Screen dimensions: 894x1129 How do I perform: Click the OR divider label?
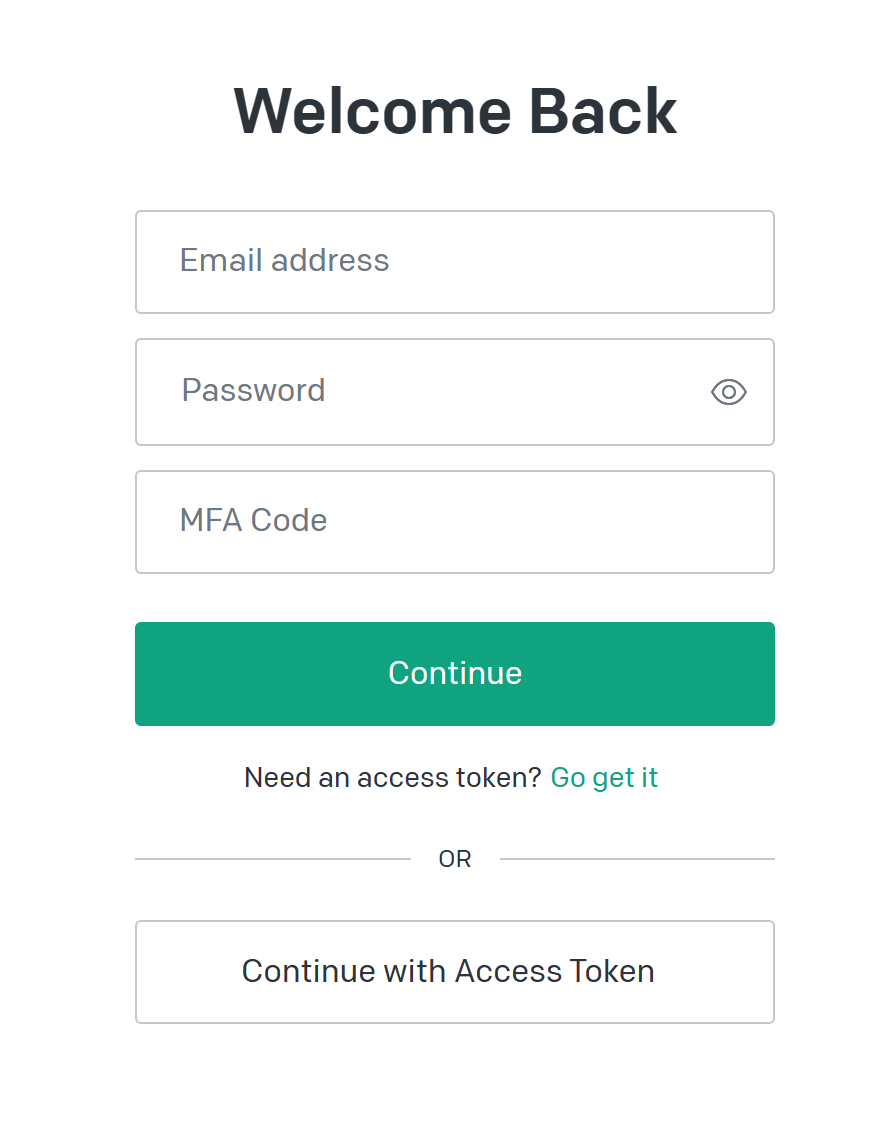click(455, 859)
